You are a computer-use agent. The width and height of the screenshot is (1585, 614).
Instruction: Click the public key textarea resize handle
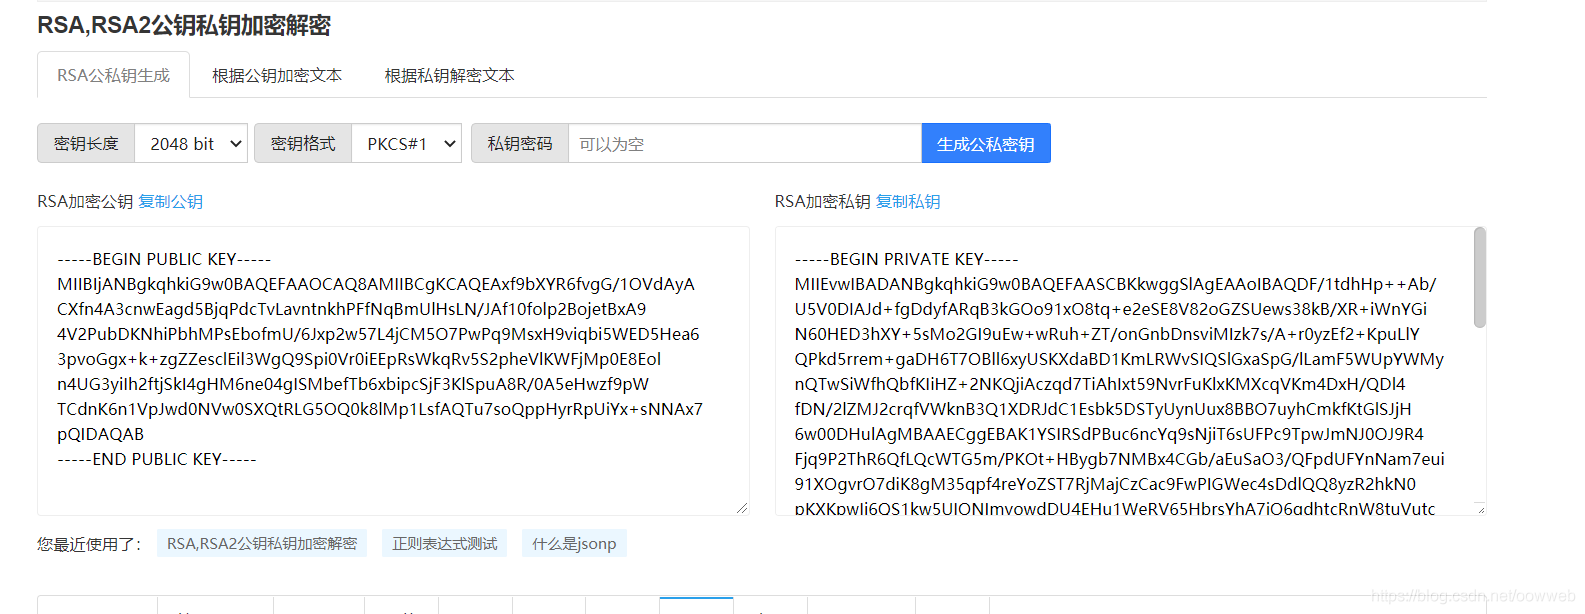coord(742,508)
